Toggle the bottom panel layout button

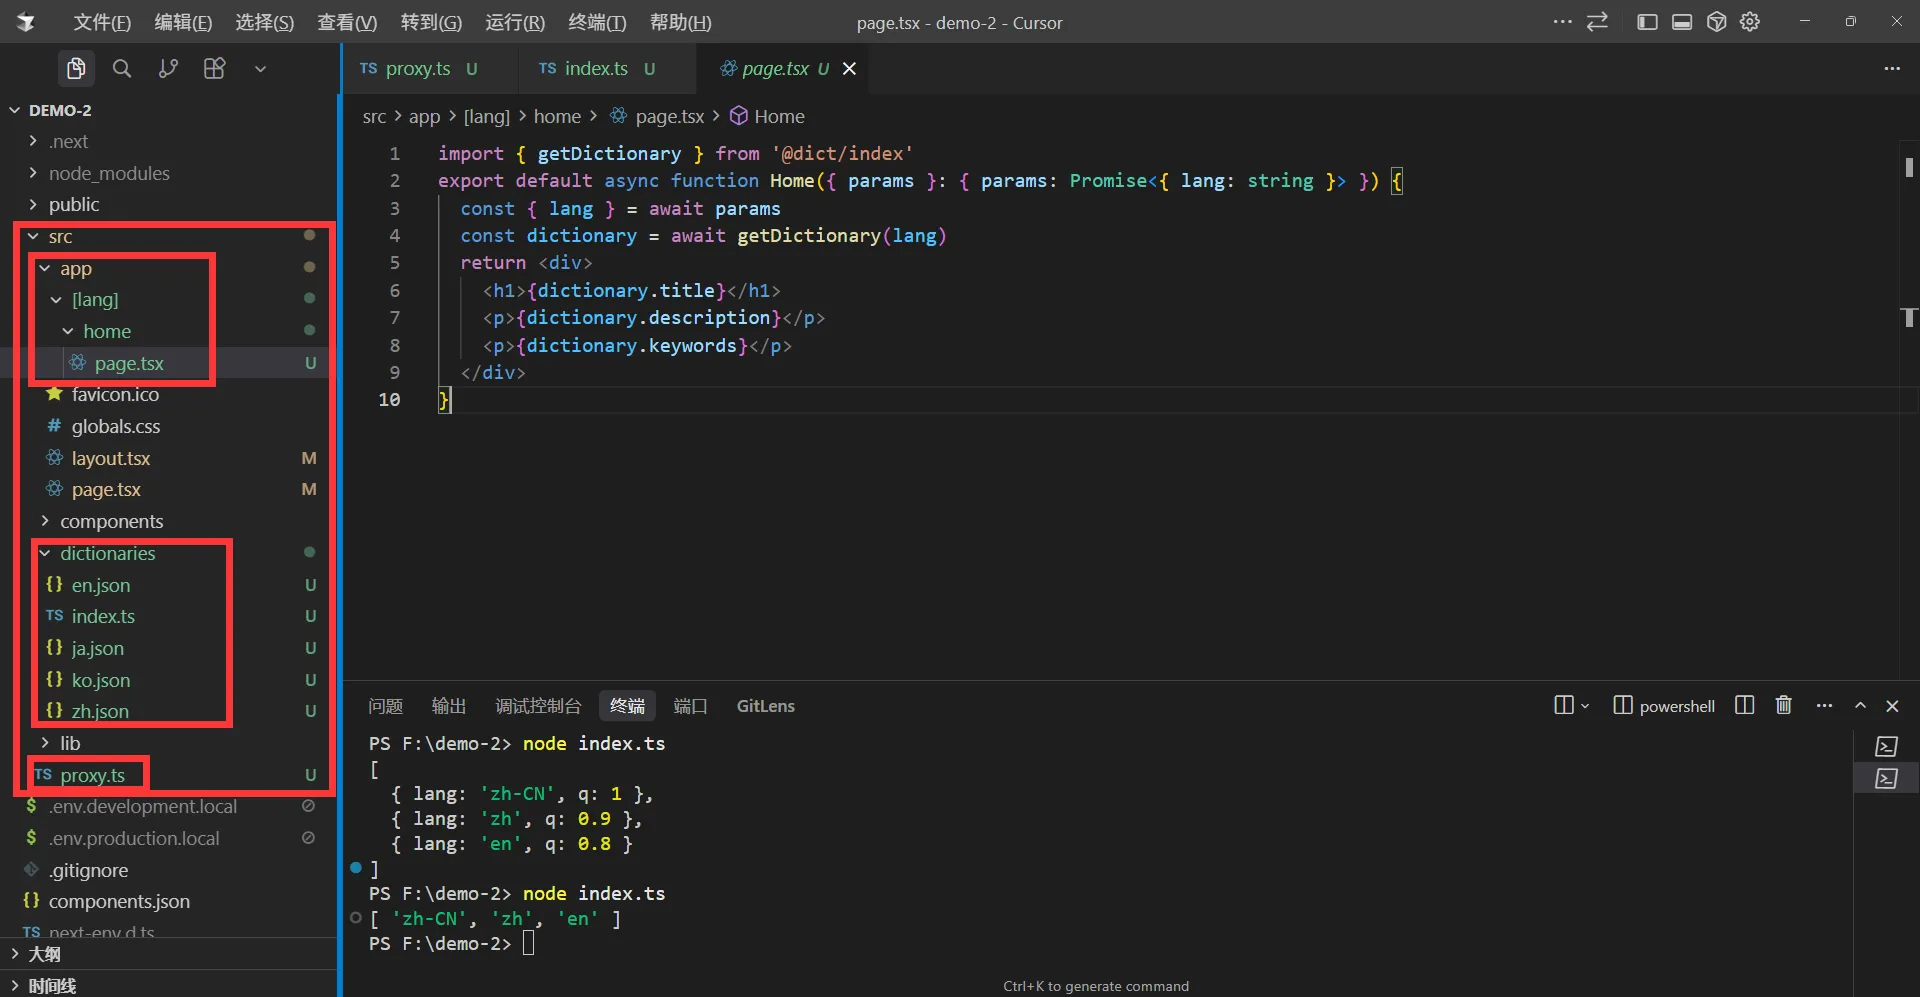tap(1682, 22)
